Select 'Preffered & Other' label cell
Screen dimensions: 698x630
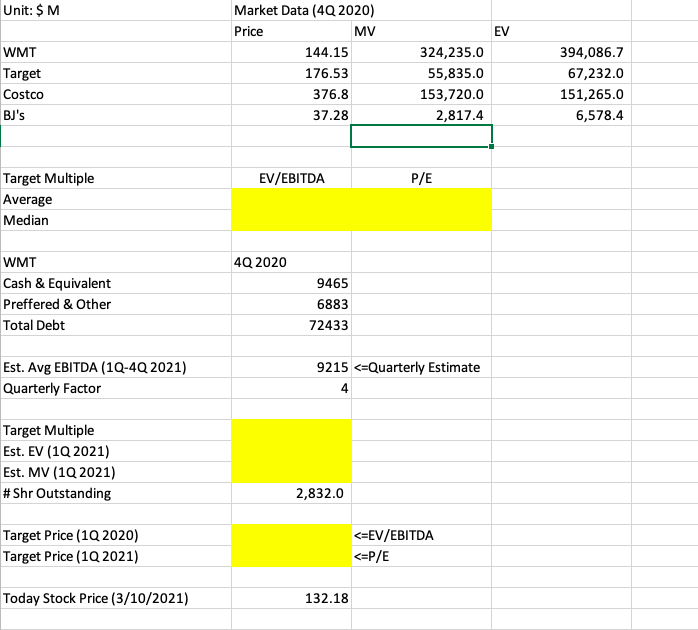[116, 304]
